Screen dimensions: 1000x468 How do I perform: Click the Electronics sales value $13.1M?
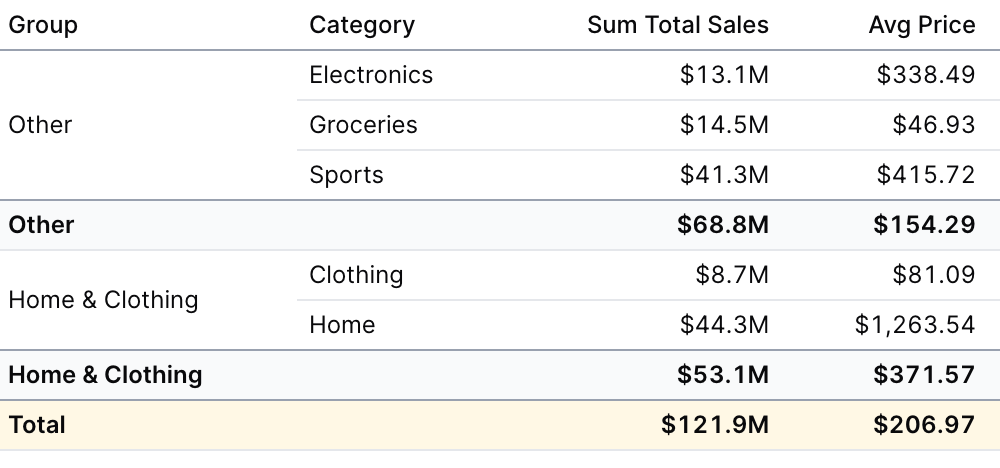tap(724, 75)
